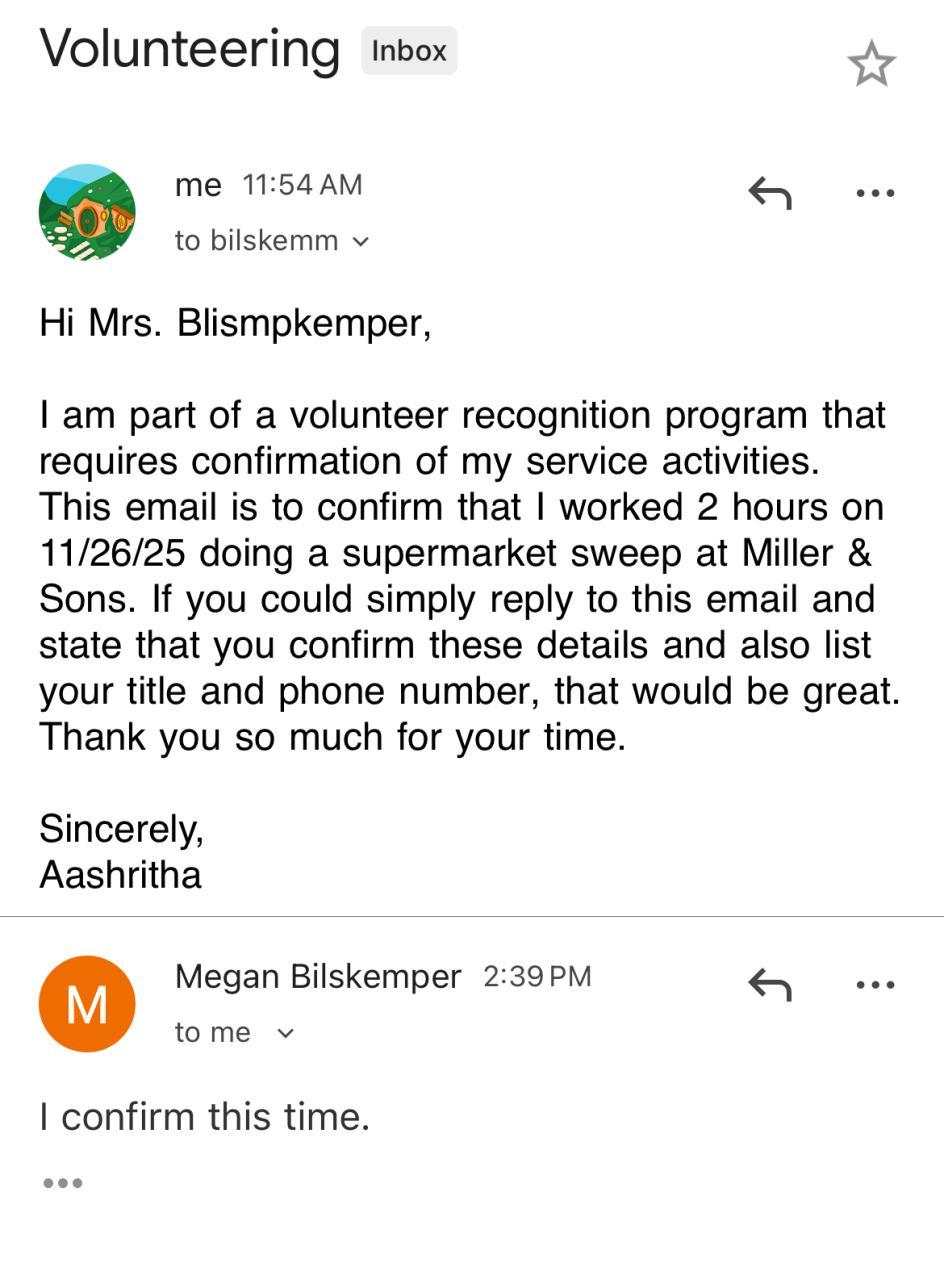Tap the 'to bilskemm' recipient text

pos(256,241)
